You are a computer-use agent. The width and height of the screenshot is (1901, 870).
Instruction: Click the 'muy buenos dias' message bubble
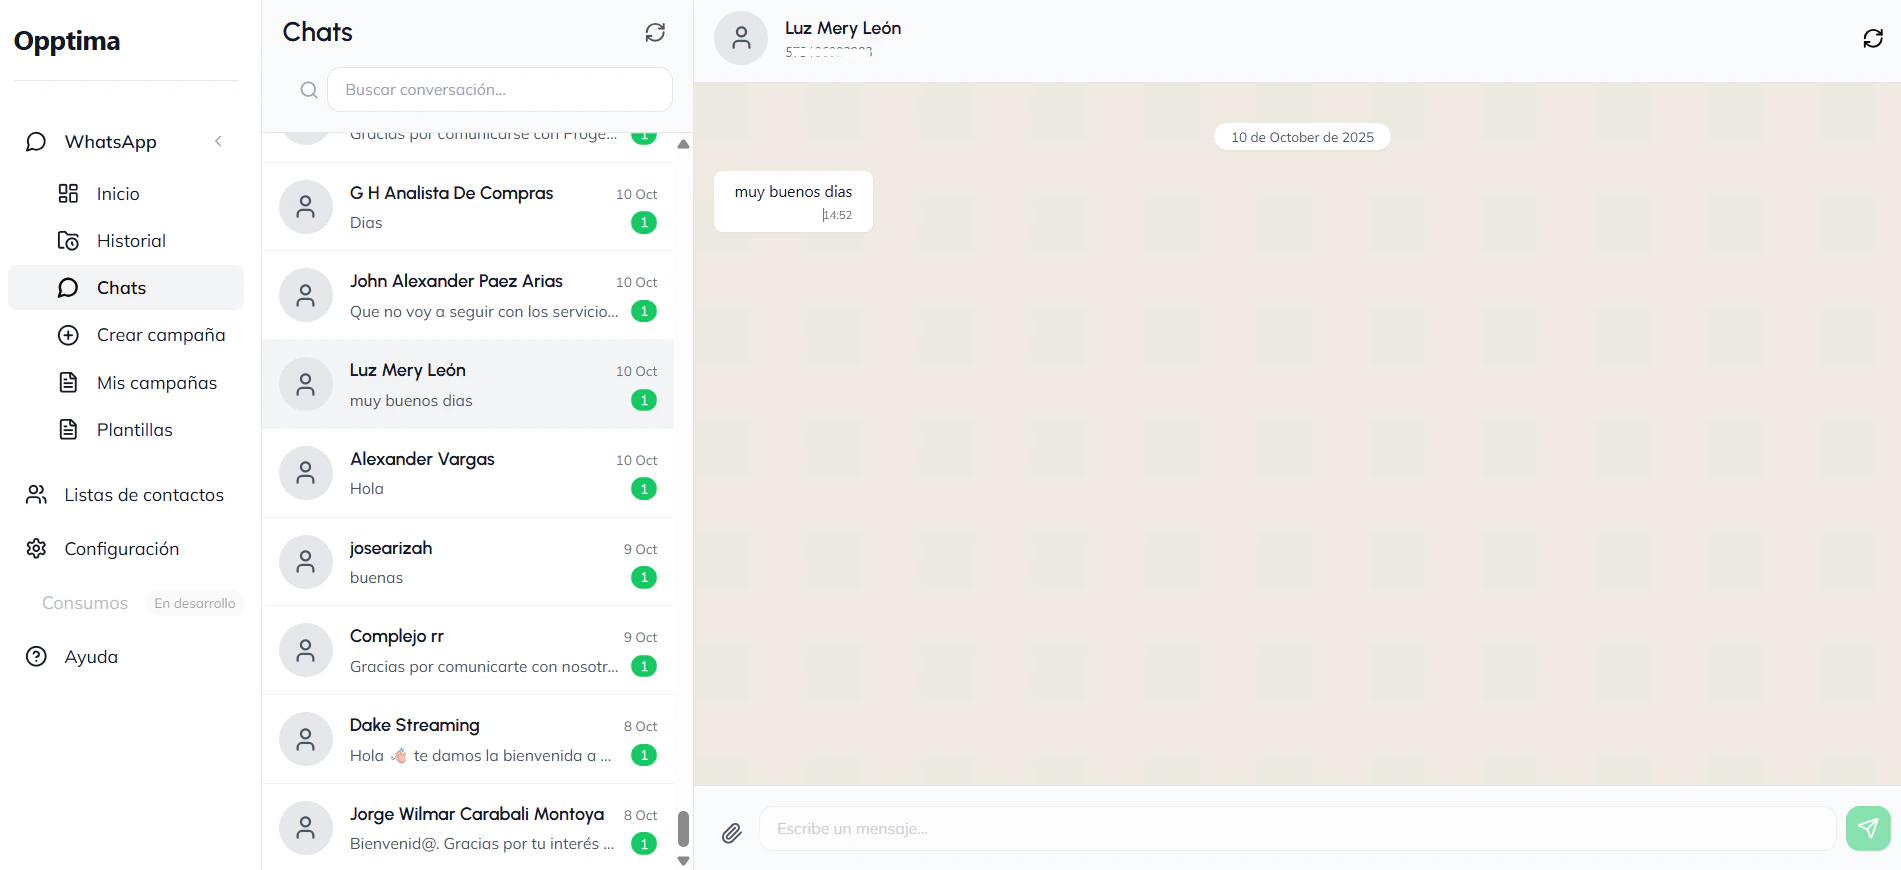click(x=793, y=202)
